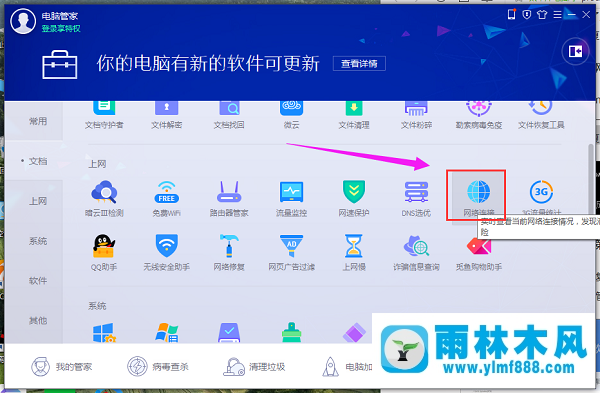Click the 查看详情 button
The width and height of the screenshot is (600, 393).
359,64
